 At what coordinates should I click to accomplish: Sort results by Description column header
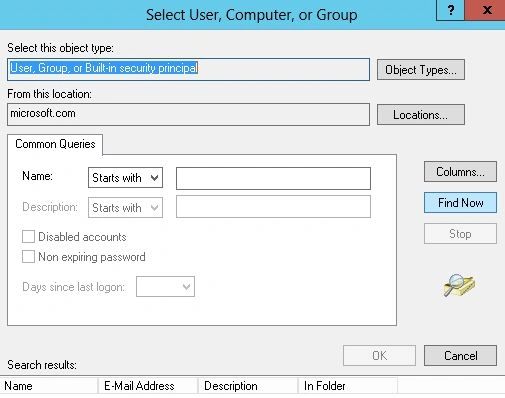pyautogui.click(x=248, y=386)
